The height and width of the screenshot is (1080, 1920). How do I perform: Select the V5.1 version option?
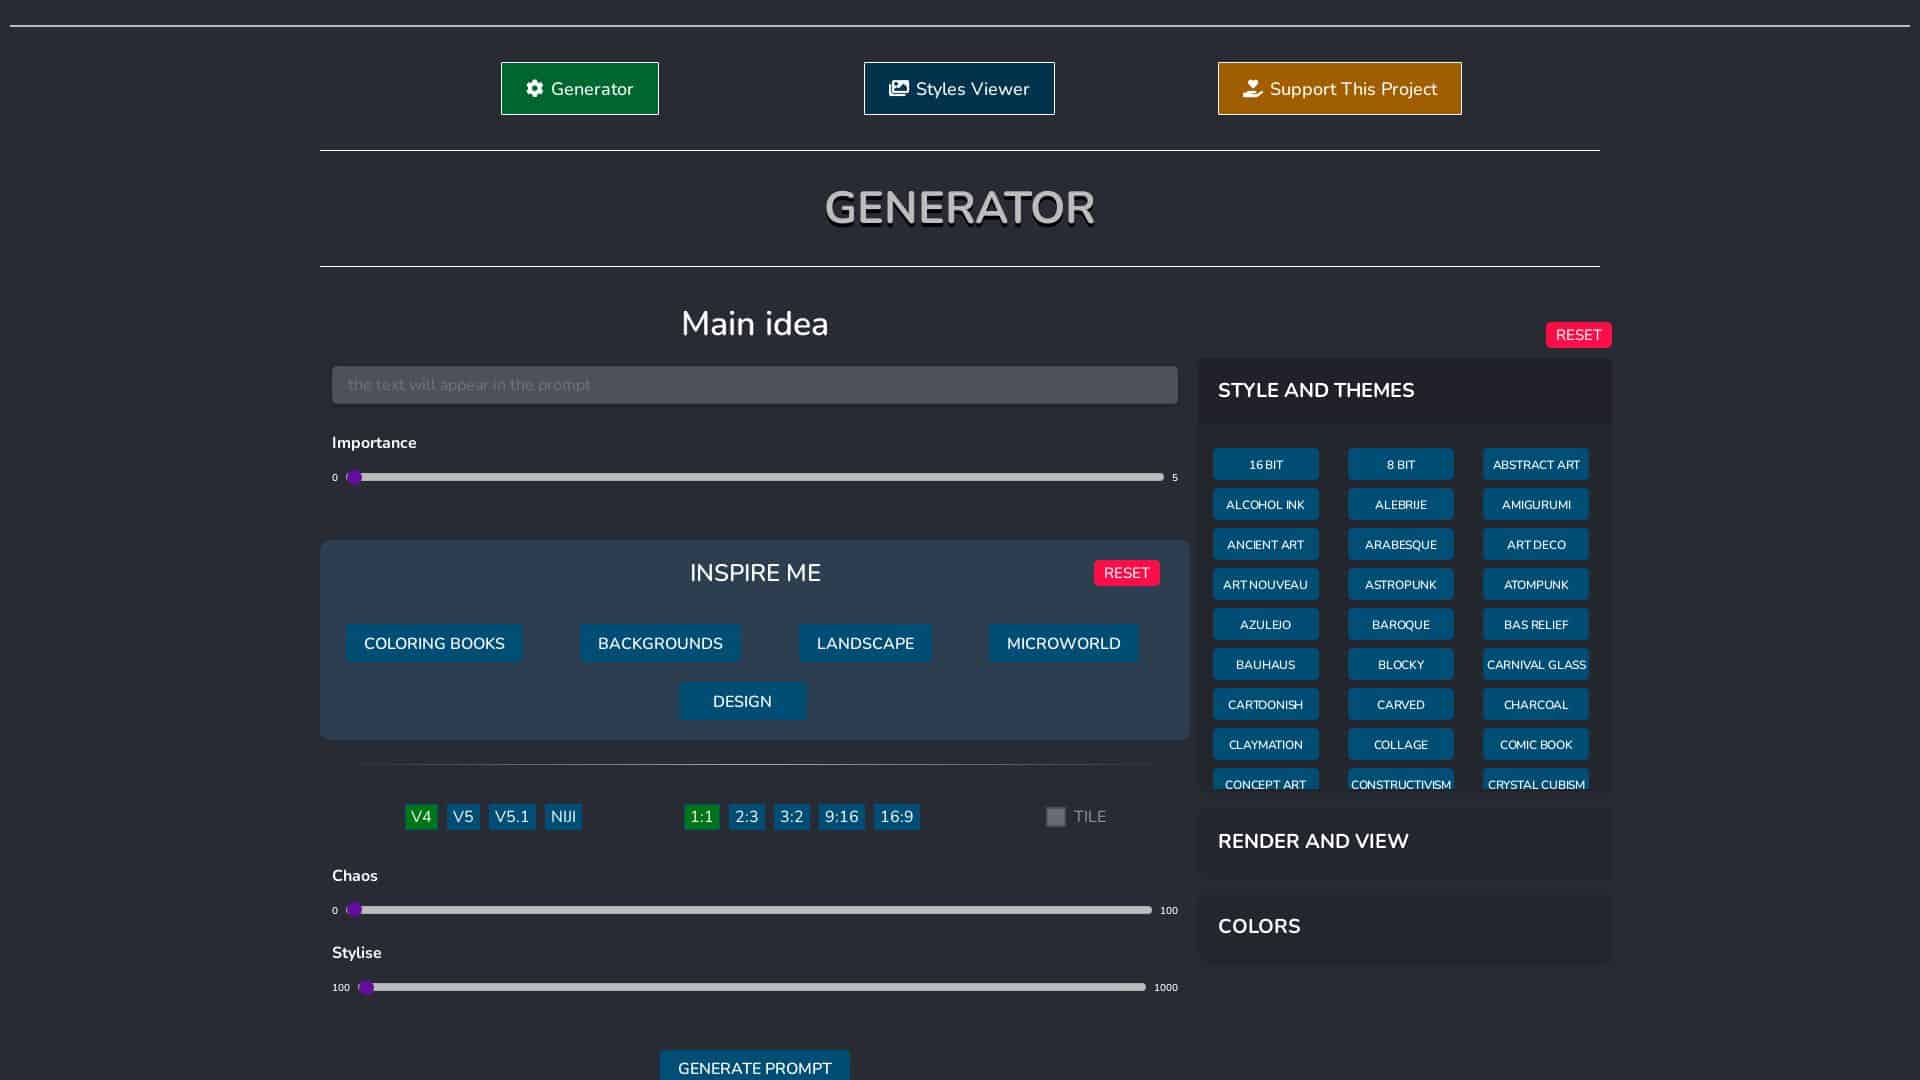tap(511, 817)
